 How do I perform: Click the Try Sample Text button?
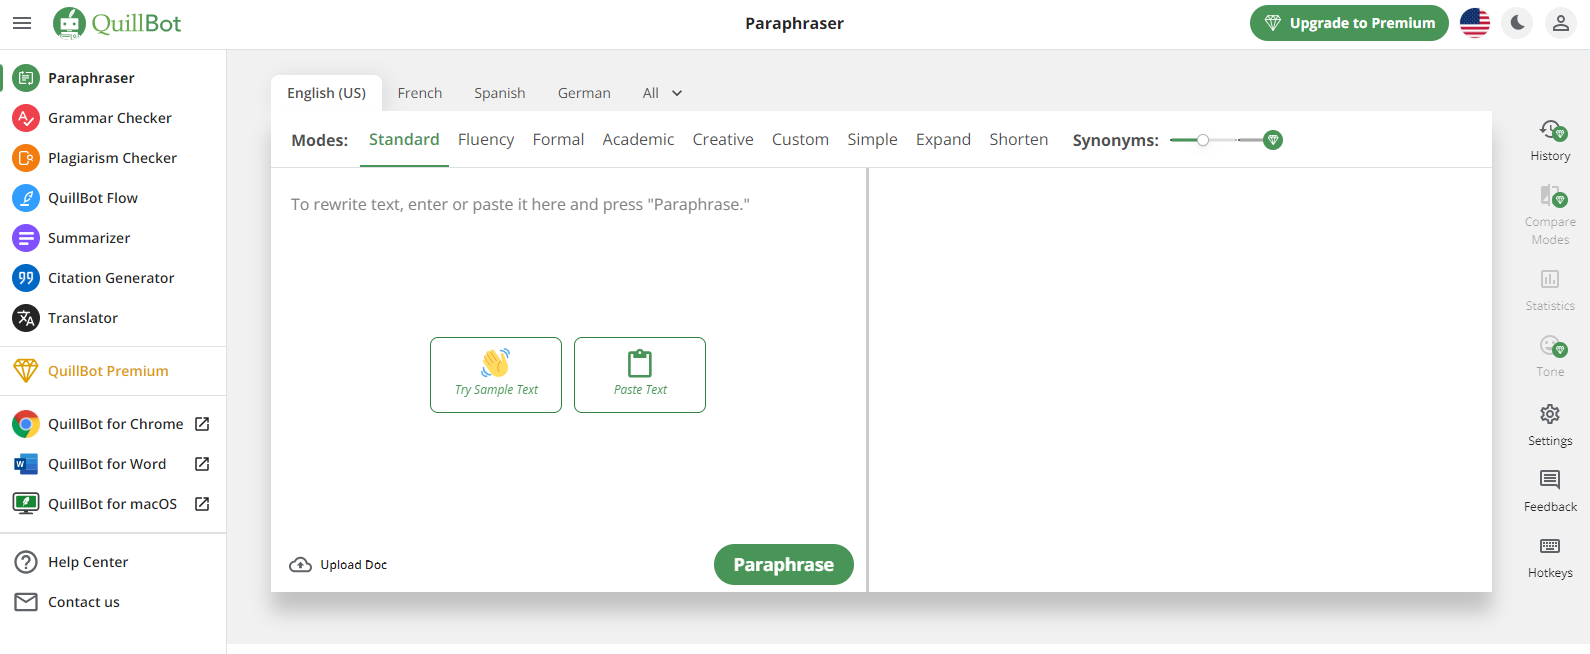pos(496,375)
